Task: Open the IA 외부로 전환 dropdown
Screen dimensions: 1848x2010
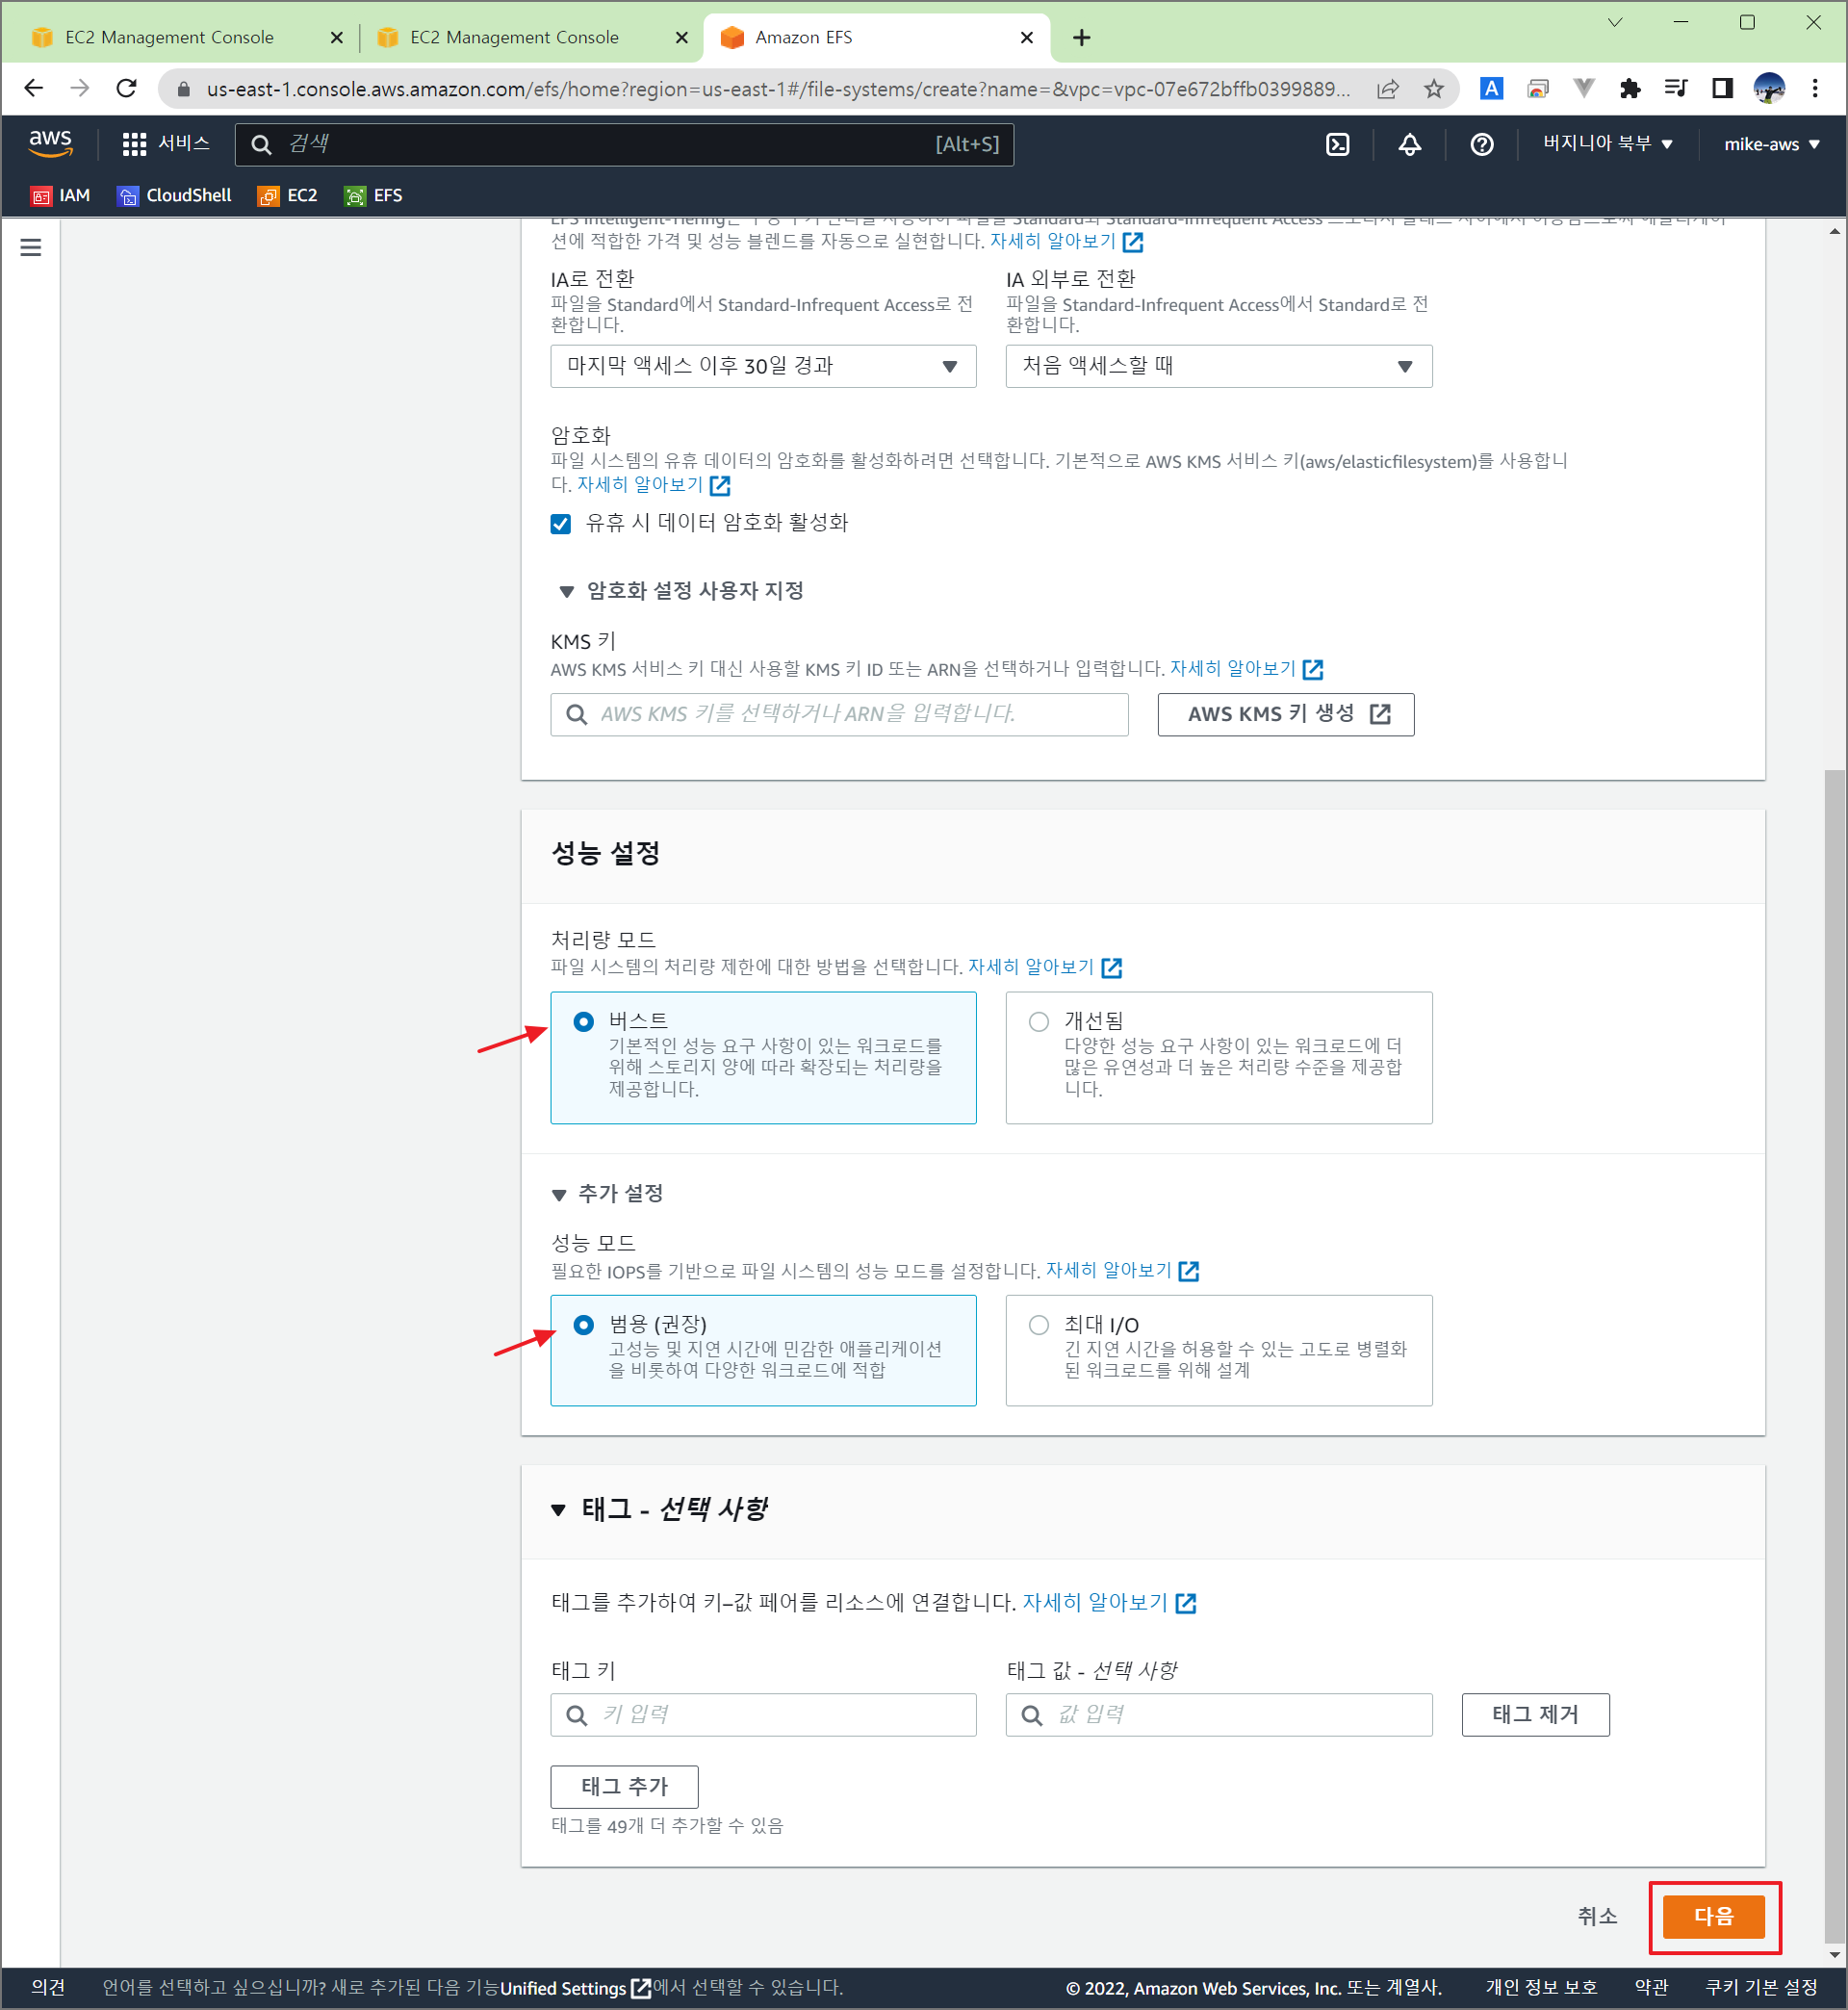Action: [1218, 366]
